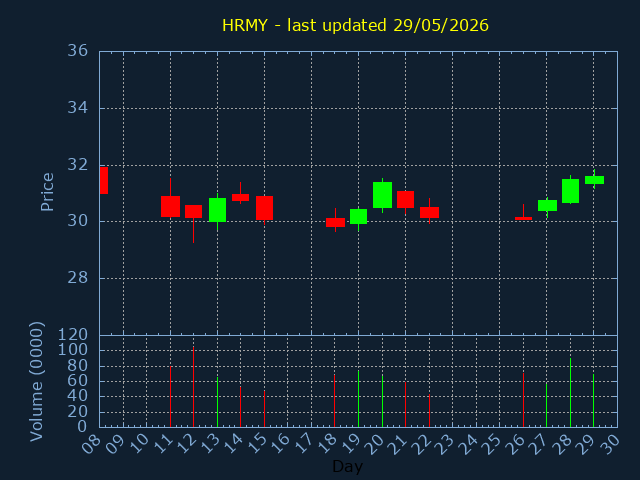This screenshot has height=480, width=640.
Task: Select the green candlestick for day 27
Action: click(x=547, y=205)
